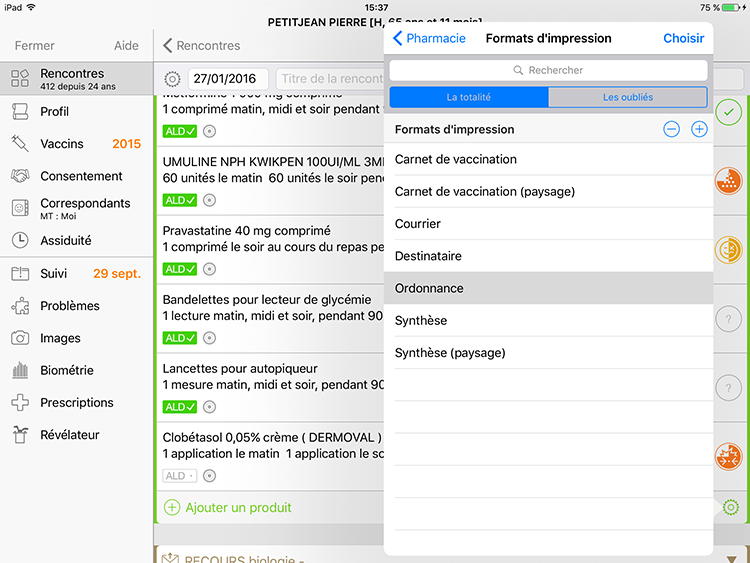Toggle ALD badge under Clobétasol crème
The image size is (750, 563).
tap(180, 476)
